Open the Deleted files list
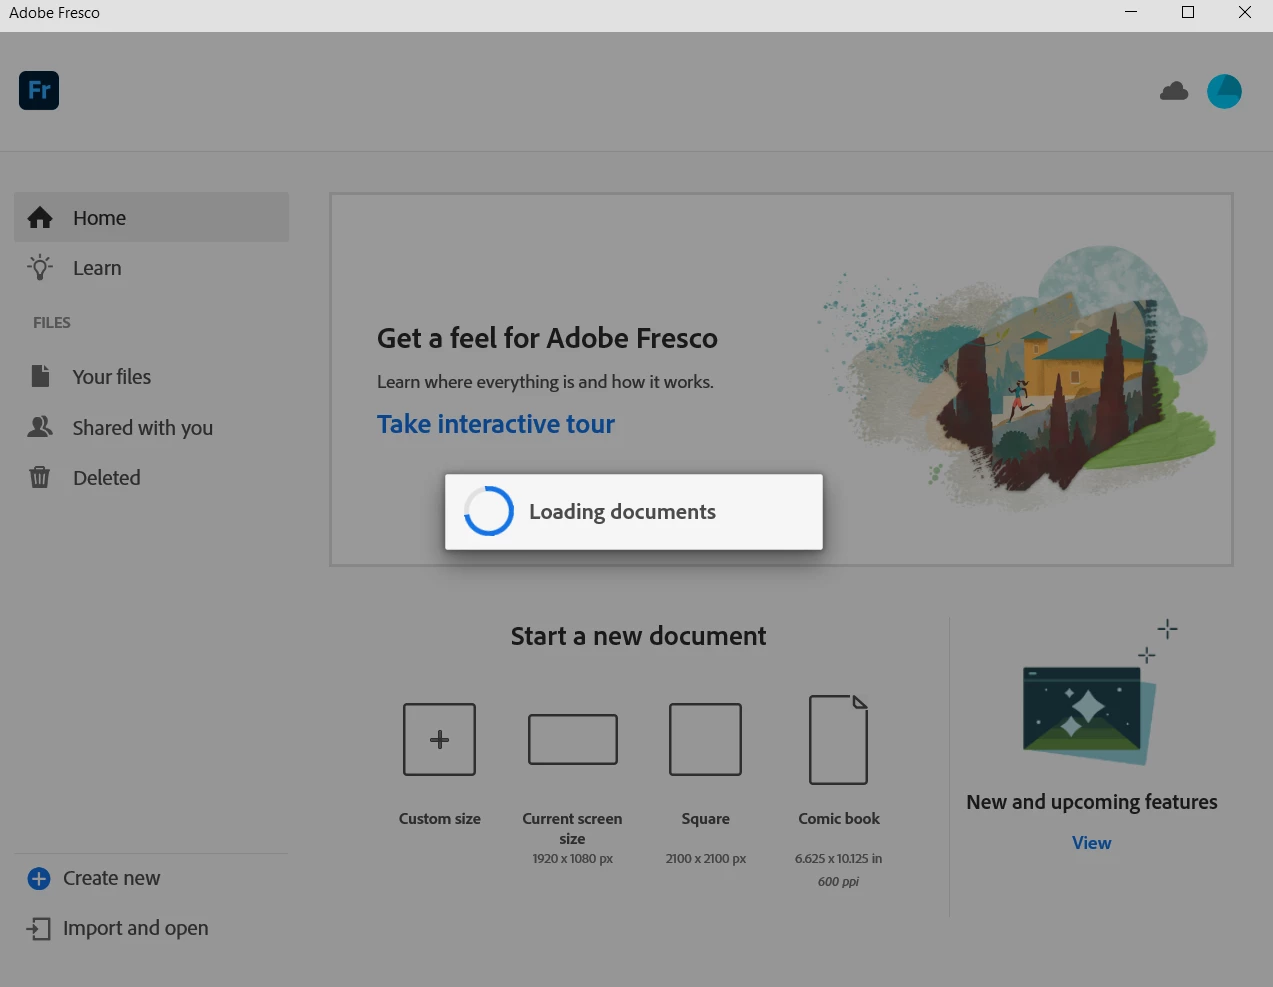Screen dimensions: 1273x987 (x=151, y=478)
